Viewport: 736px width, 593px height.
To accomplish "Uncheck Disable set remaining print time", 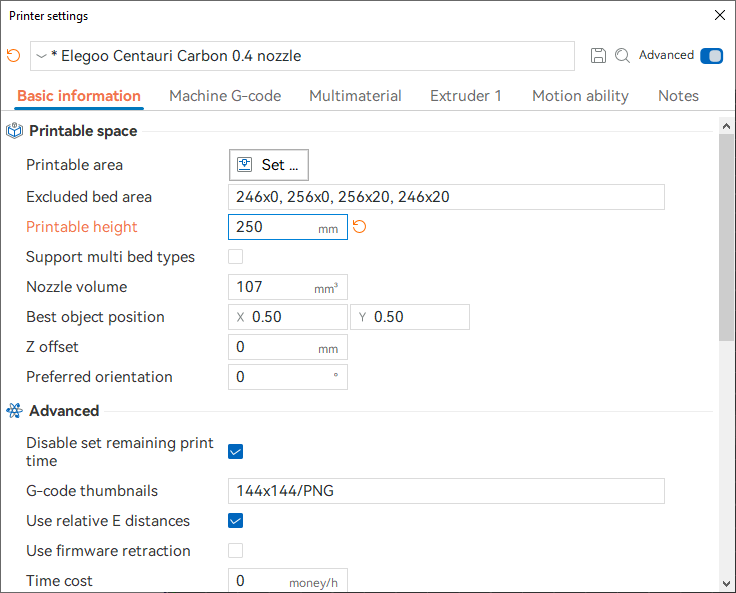I will click(x=236, y=452).
